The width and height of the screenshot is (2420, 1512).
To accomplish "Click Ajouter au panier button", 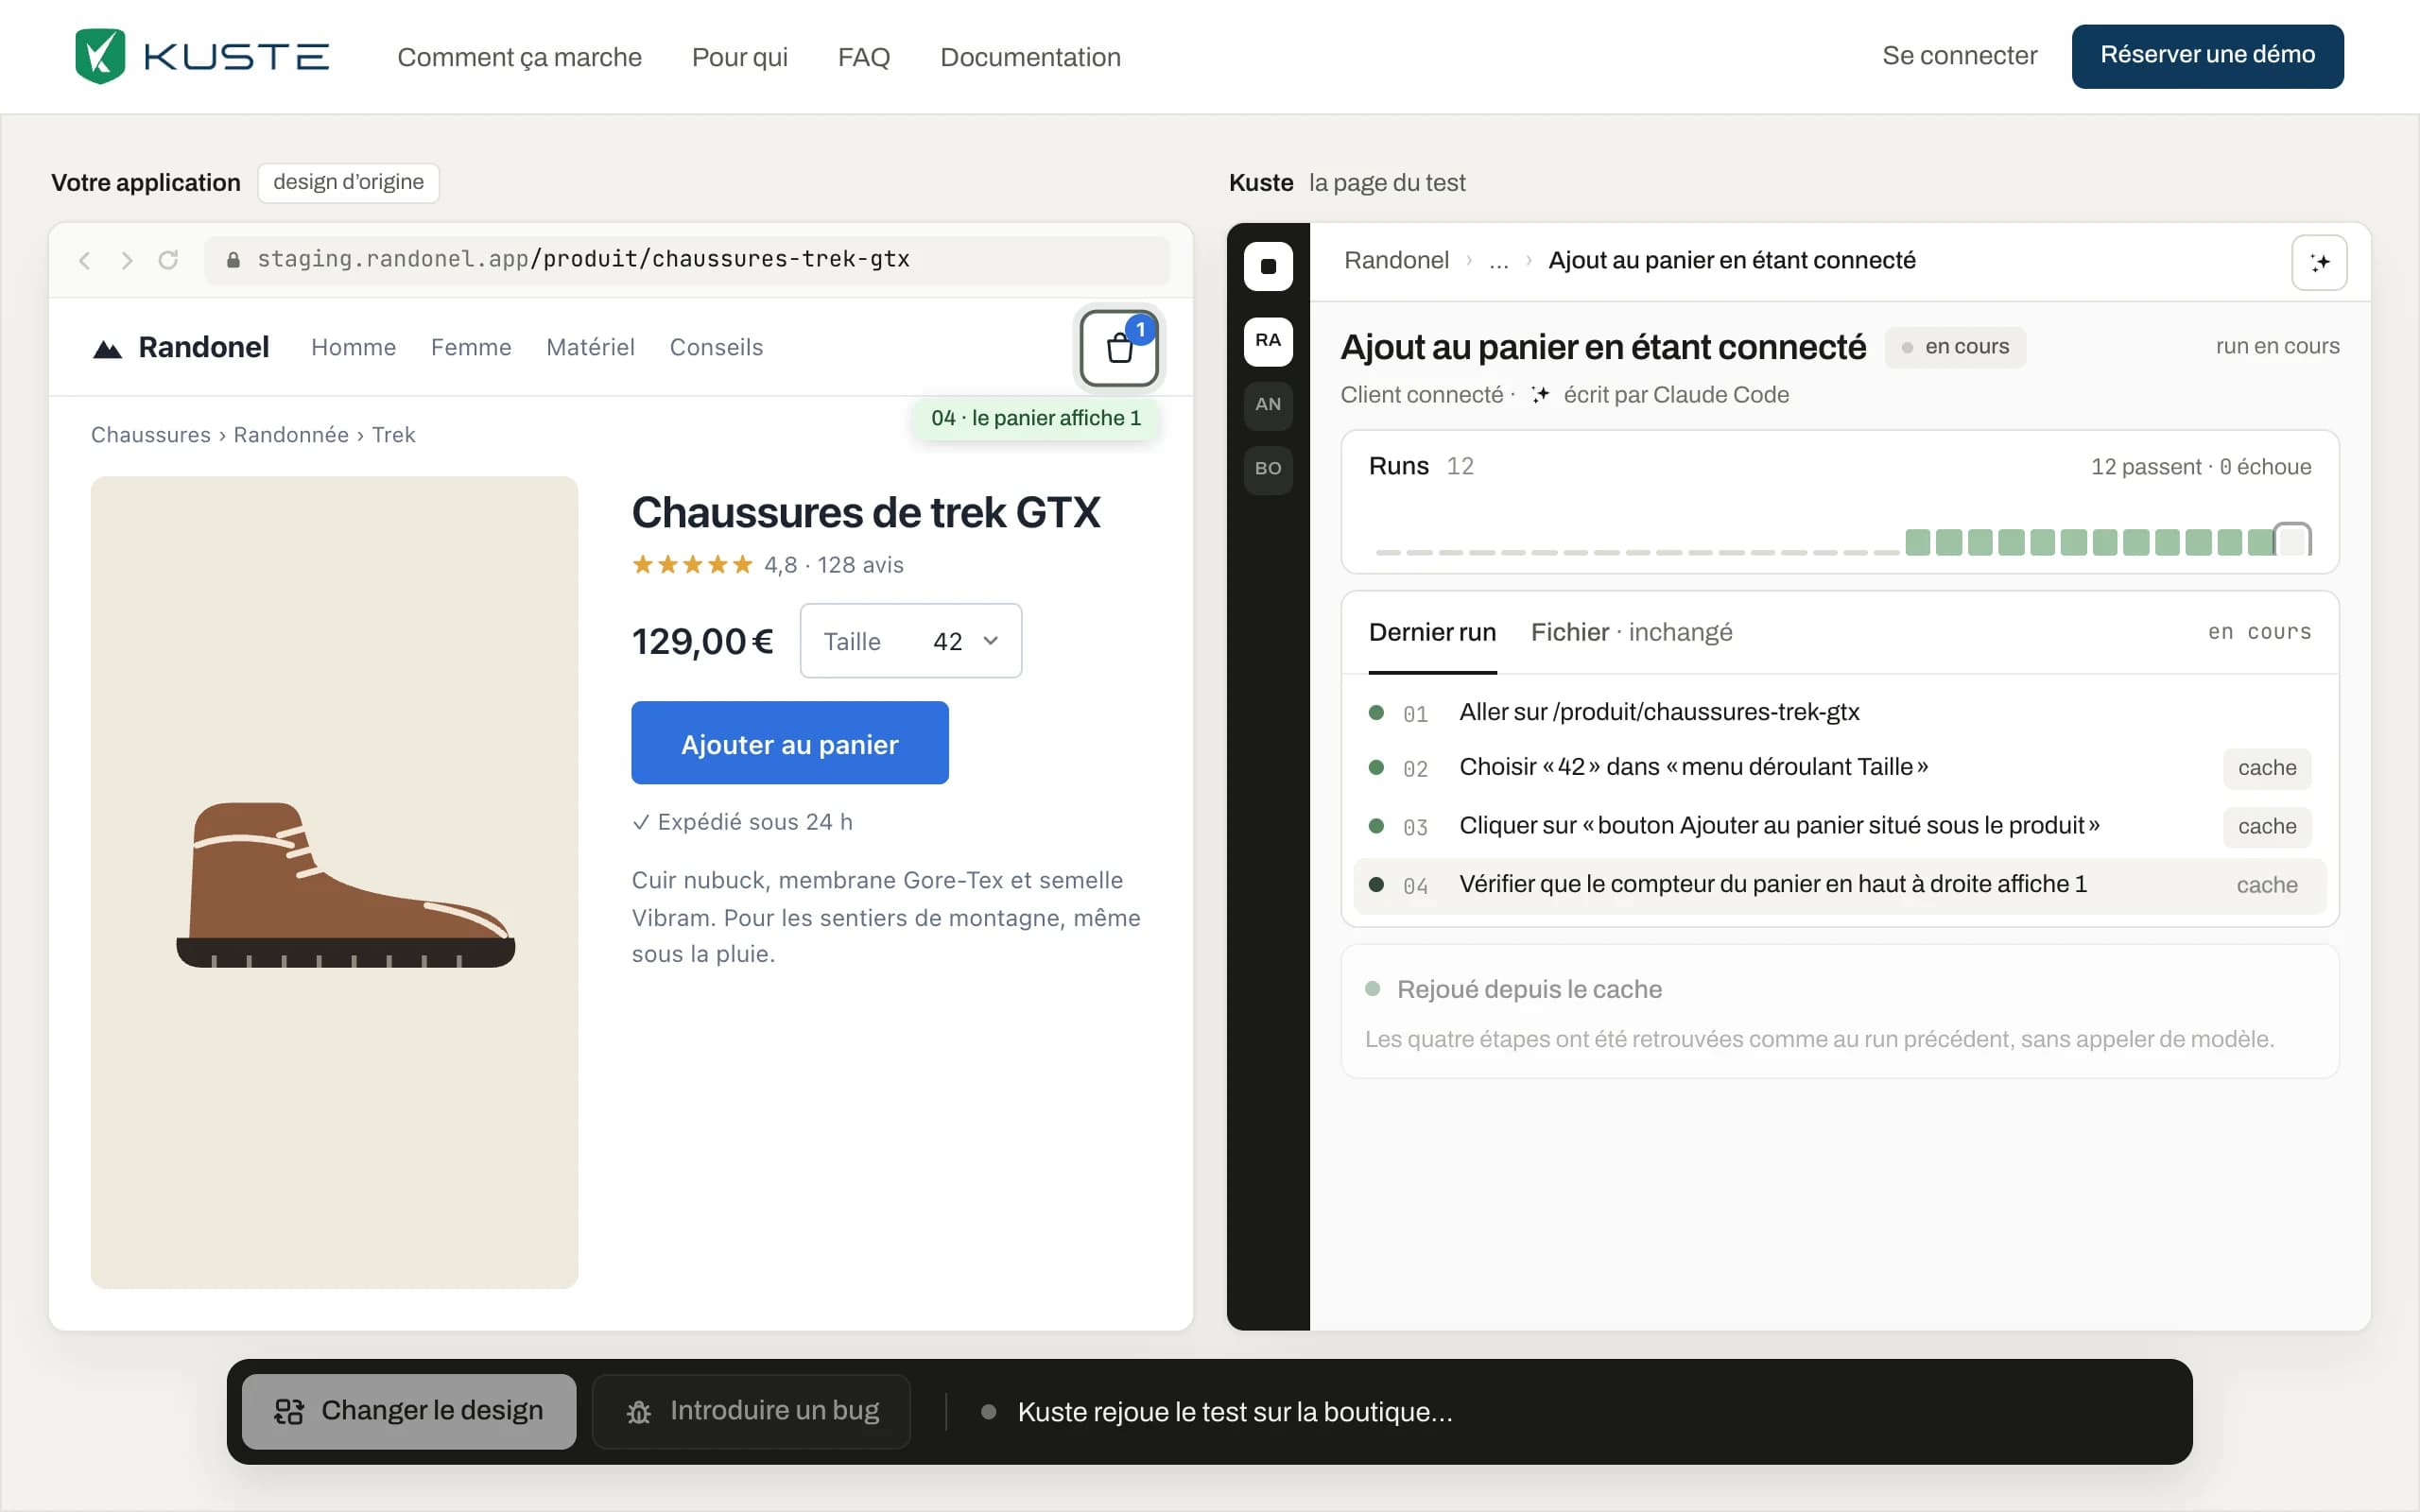I will (x=789, y=743).
